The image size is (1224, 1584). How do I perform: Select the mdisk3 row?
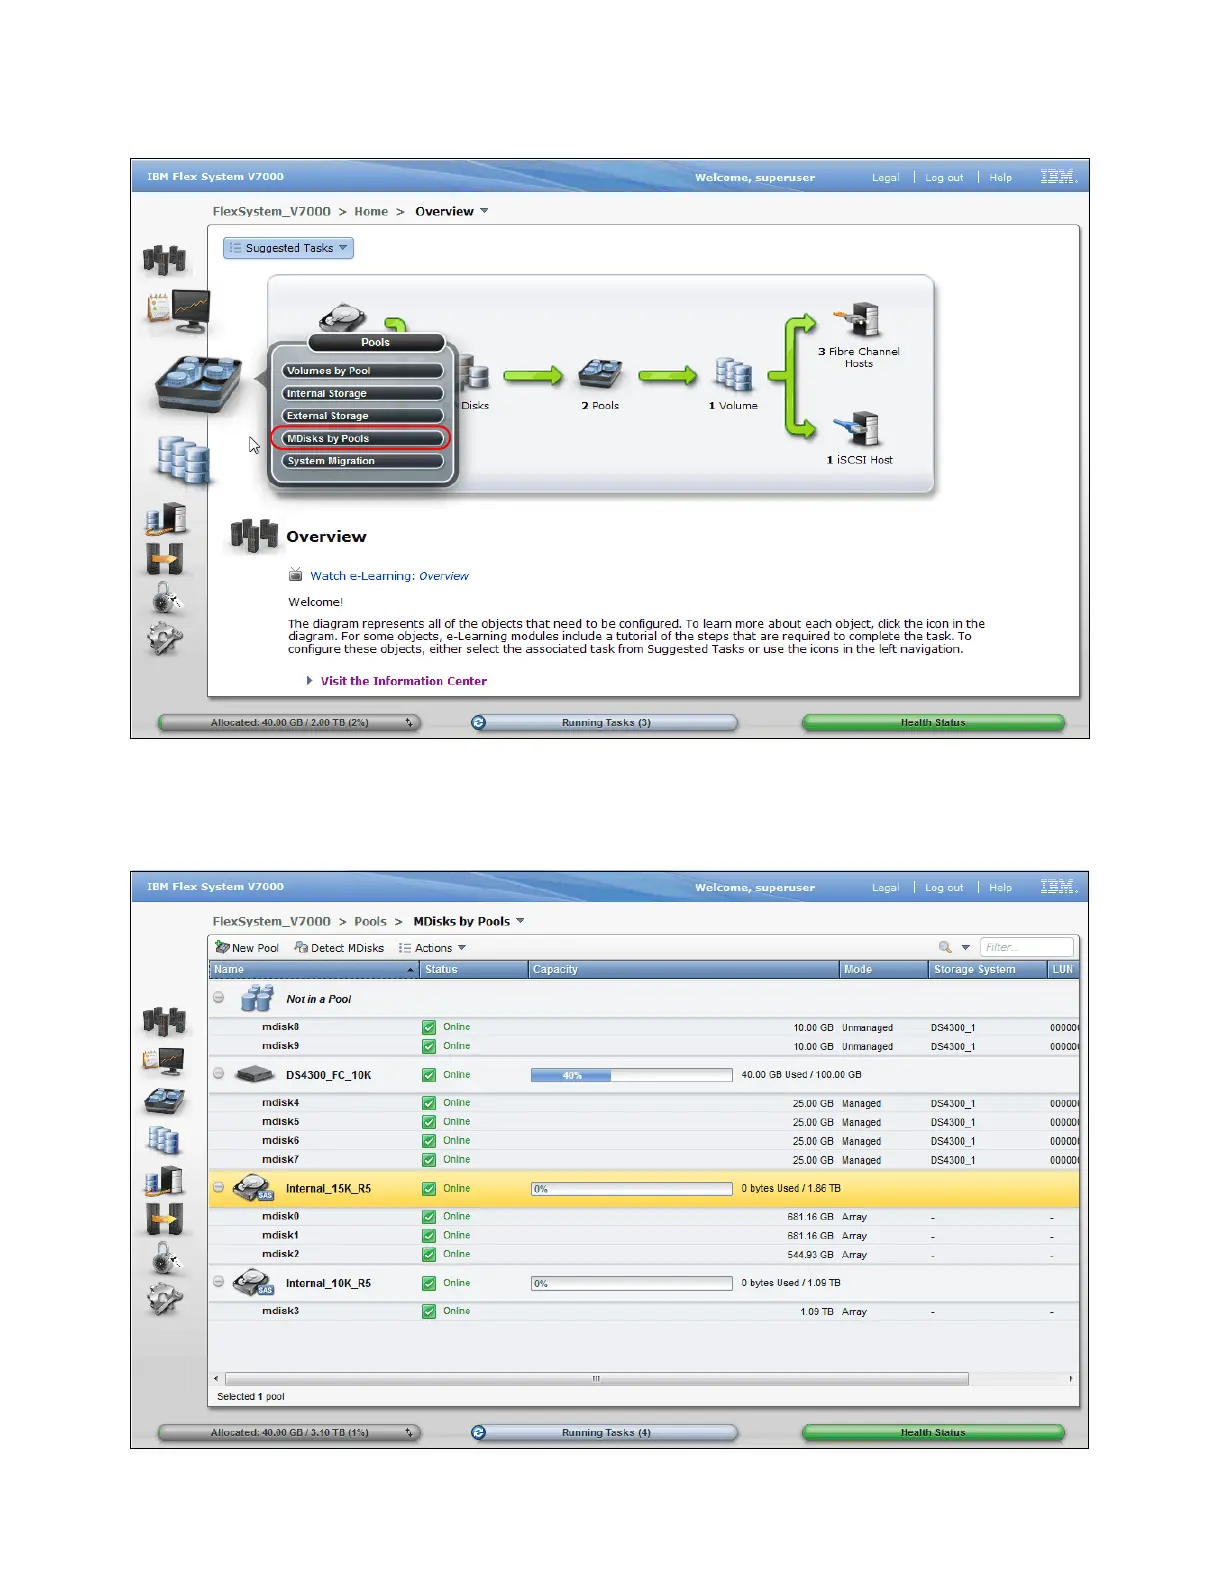644,1311
